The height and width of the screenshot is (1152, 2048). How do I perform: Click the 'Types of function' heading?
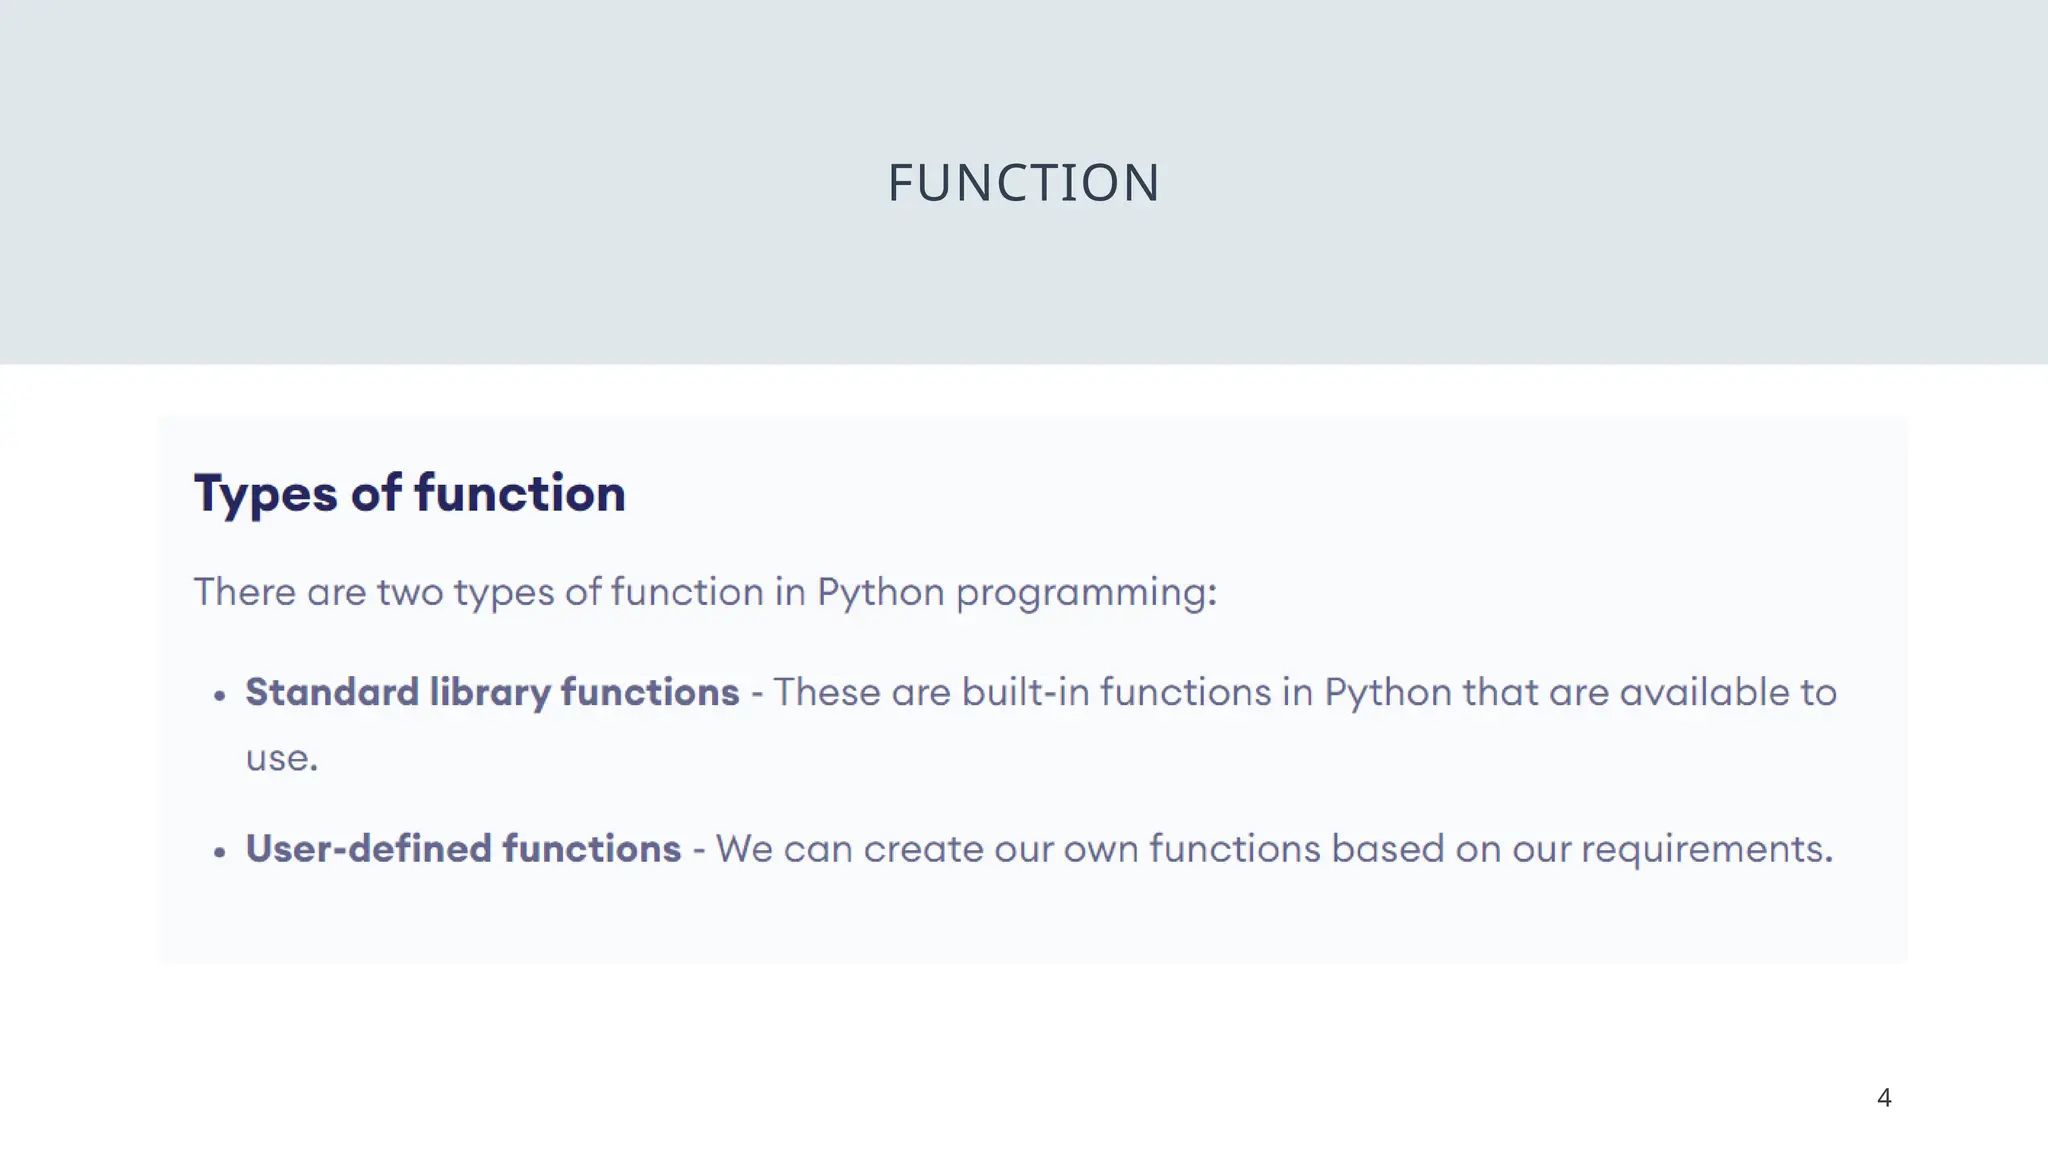tap(409, 493)
